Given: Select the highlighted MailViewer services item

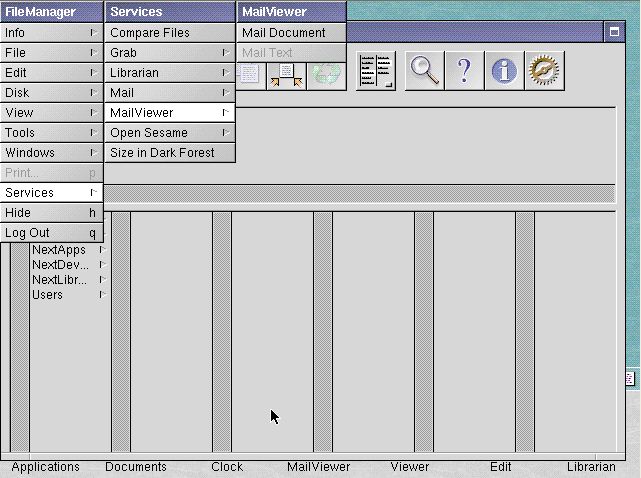Looking at the screenshot, I should point(170,113).
